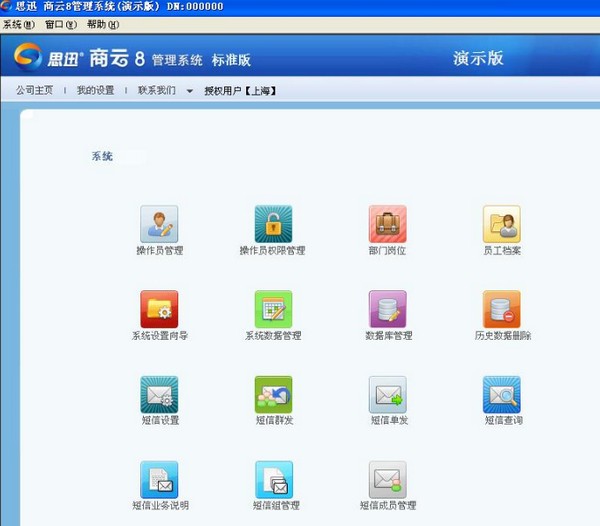
Task: Open the 部门岗位 briefcase icon
Action: pos(388,224)
